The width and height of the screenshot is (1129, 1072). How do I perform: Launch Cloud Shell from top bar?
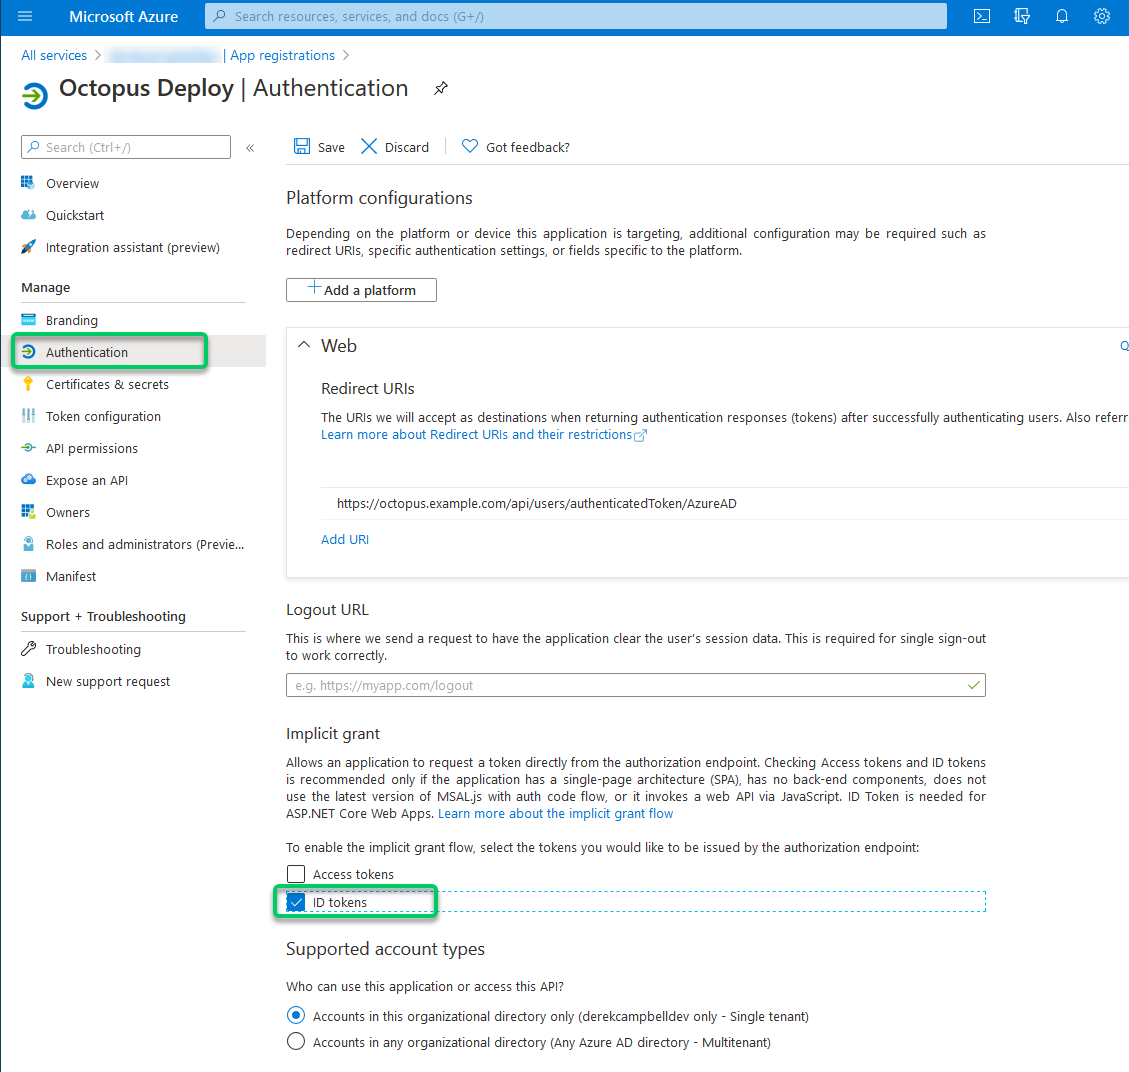tap(982, 17)
